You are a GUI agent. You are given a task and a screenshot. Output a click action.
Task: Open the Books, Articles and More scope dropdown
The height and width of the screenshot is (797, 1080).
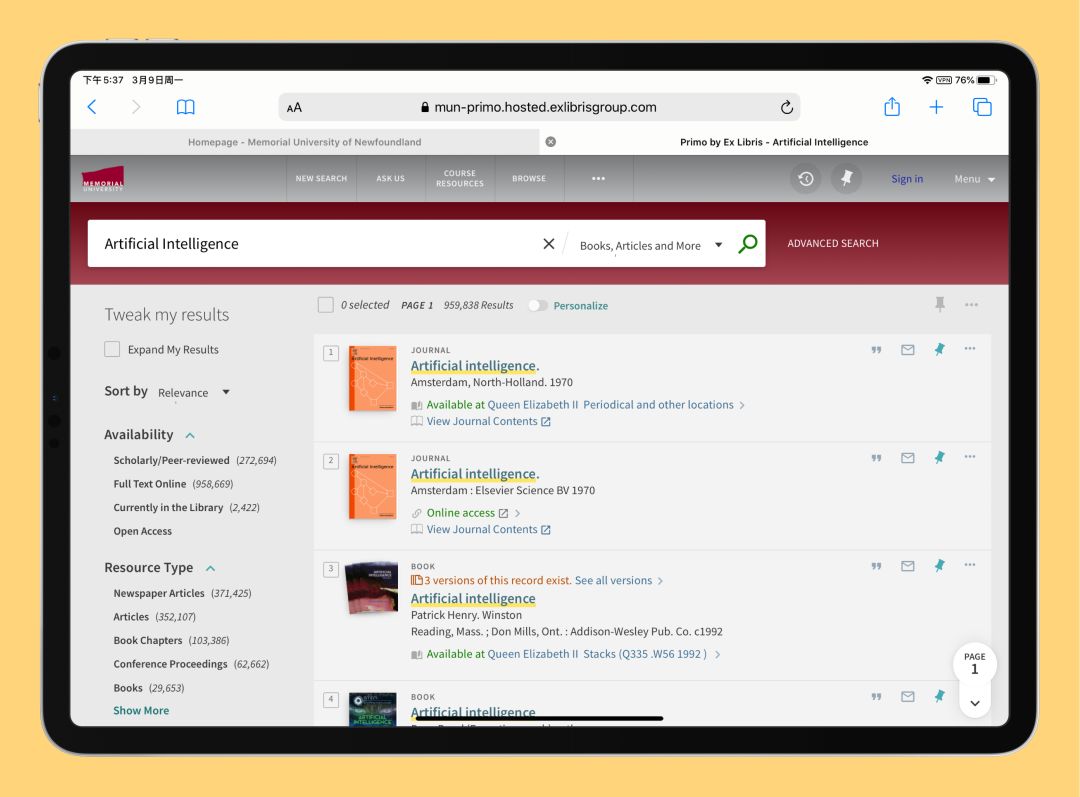click(651, 245)
